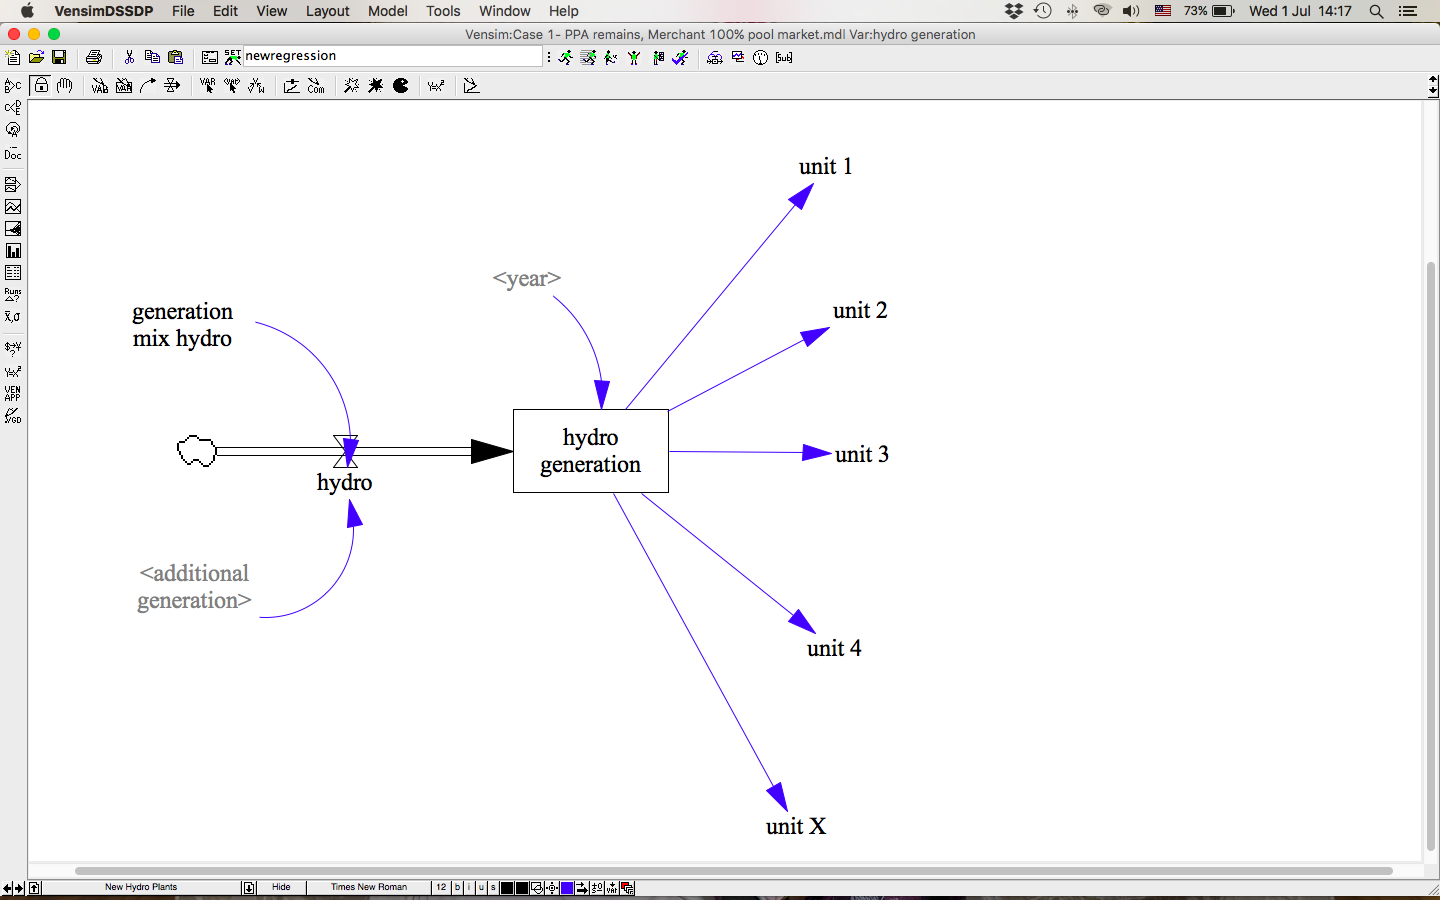
Task: Select the hydro generation stock box
Action: 591,451
